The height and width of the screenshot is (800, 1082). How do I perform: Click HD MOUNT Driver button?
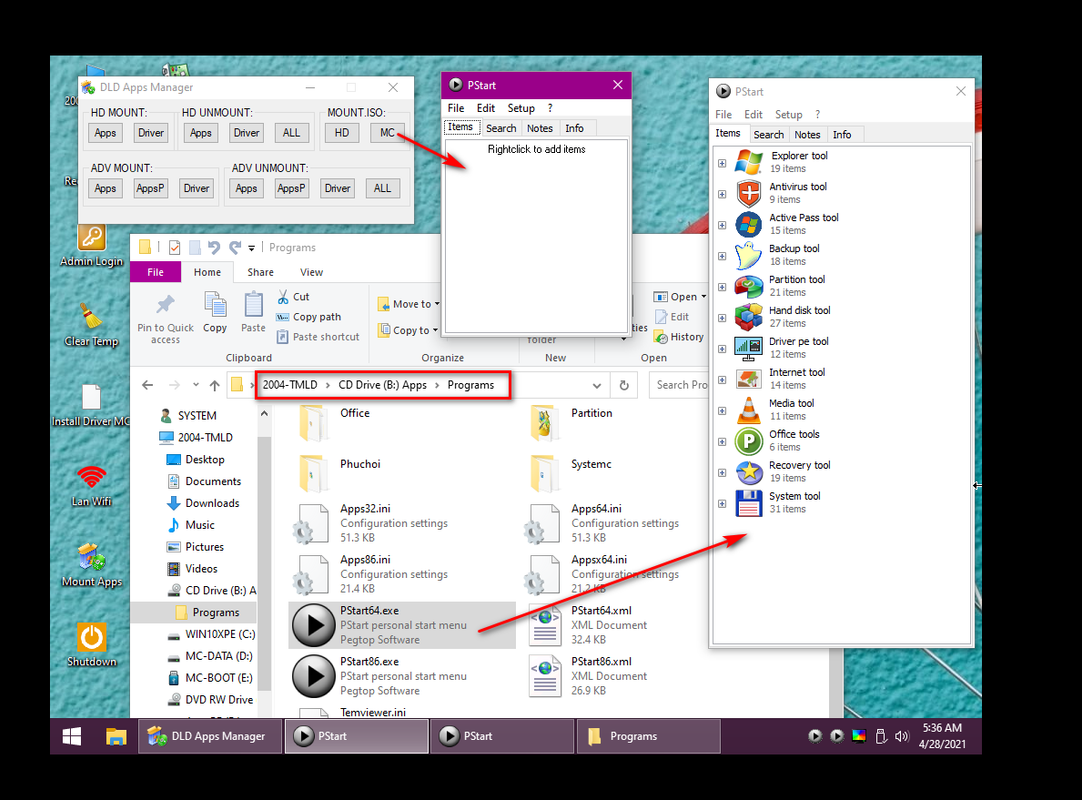tap(151, 133)
